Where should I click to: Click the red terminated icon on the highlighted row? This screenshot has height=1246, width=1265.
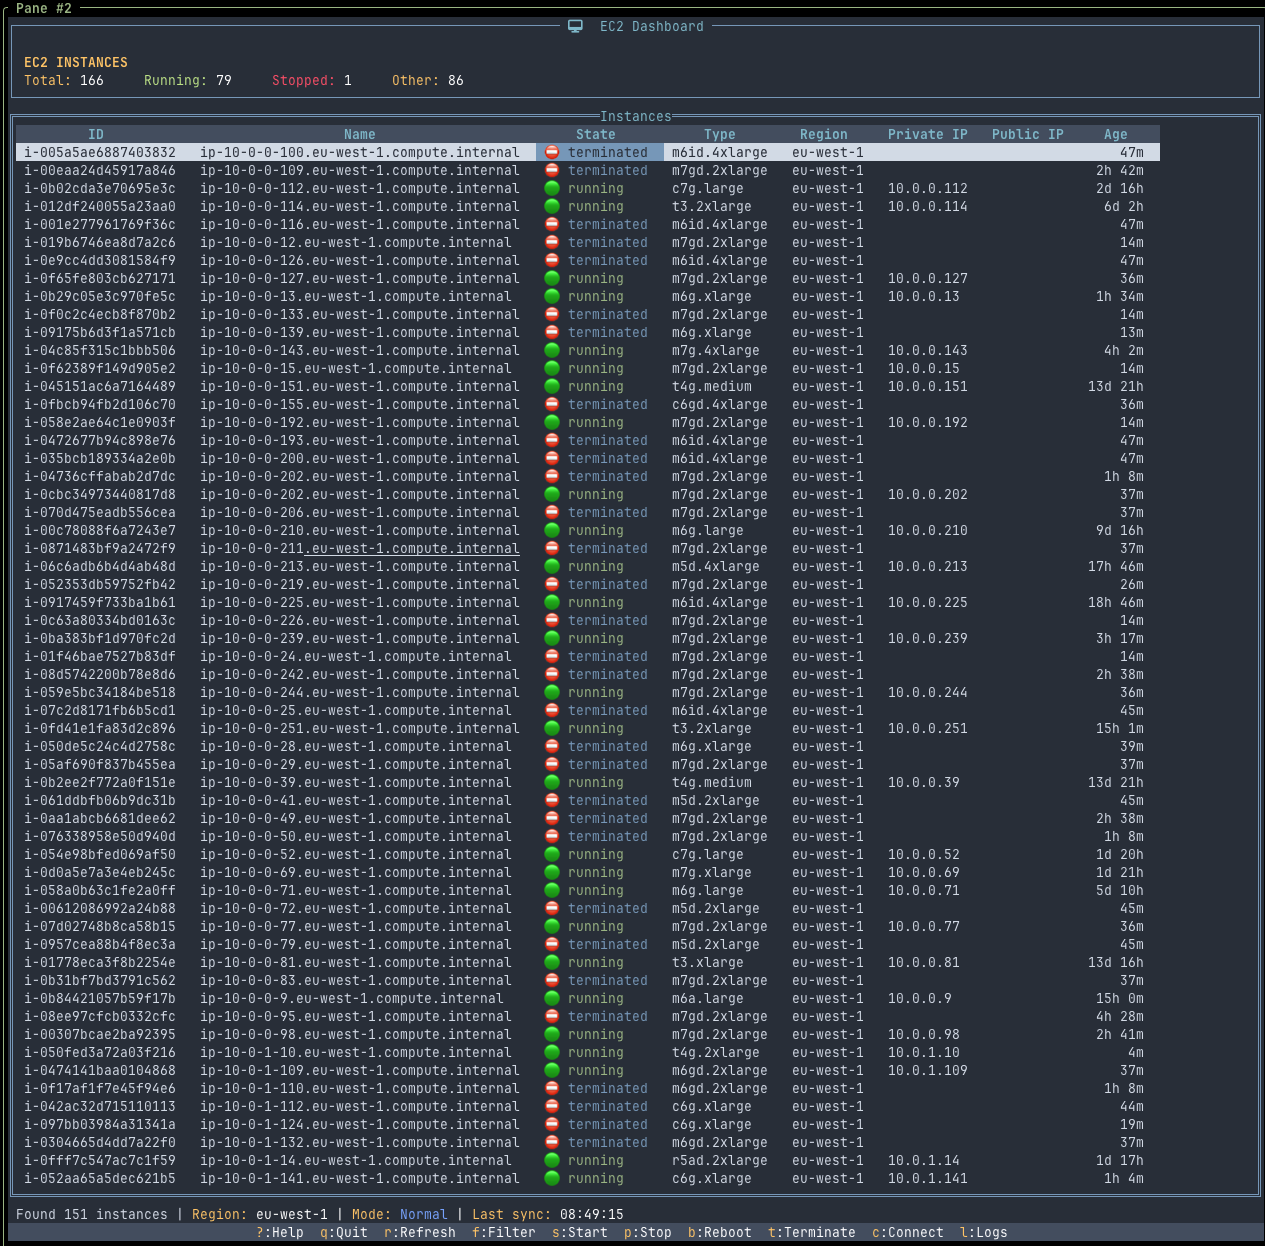[552, 152]
